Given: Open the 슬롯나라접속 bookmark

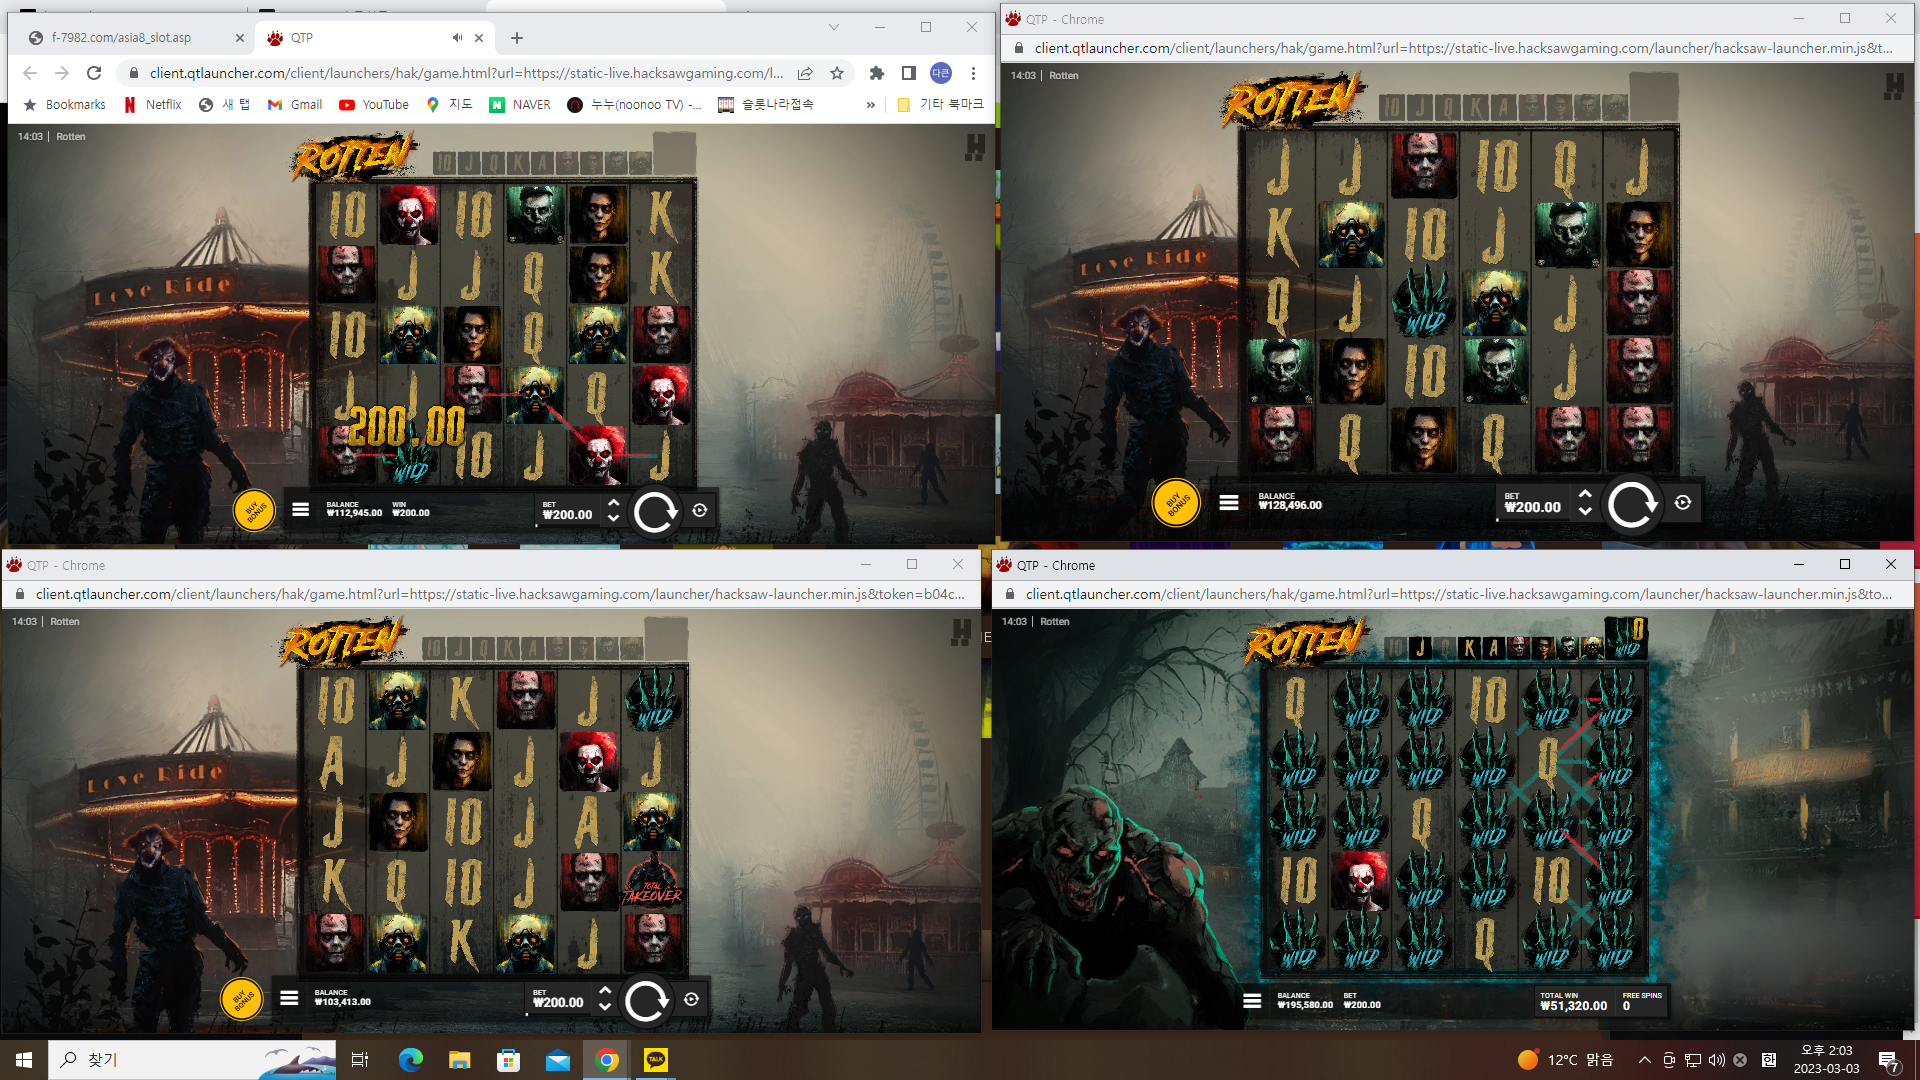Looking at the screenshot, I should (766, 105).
